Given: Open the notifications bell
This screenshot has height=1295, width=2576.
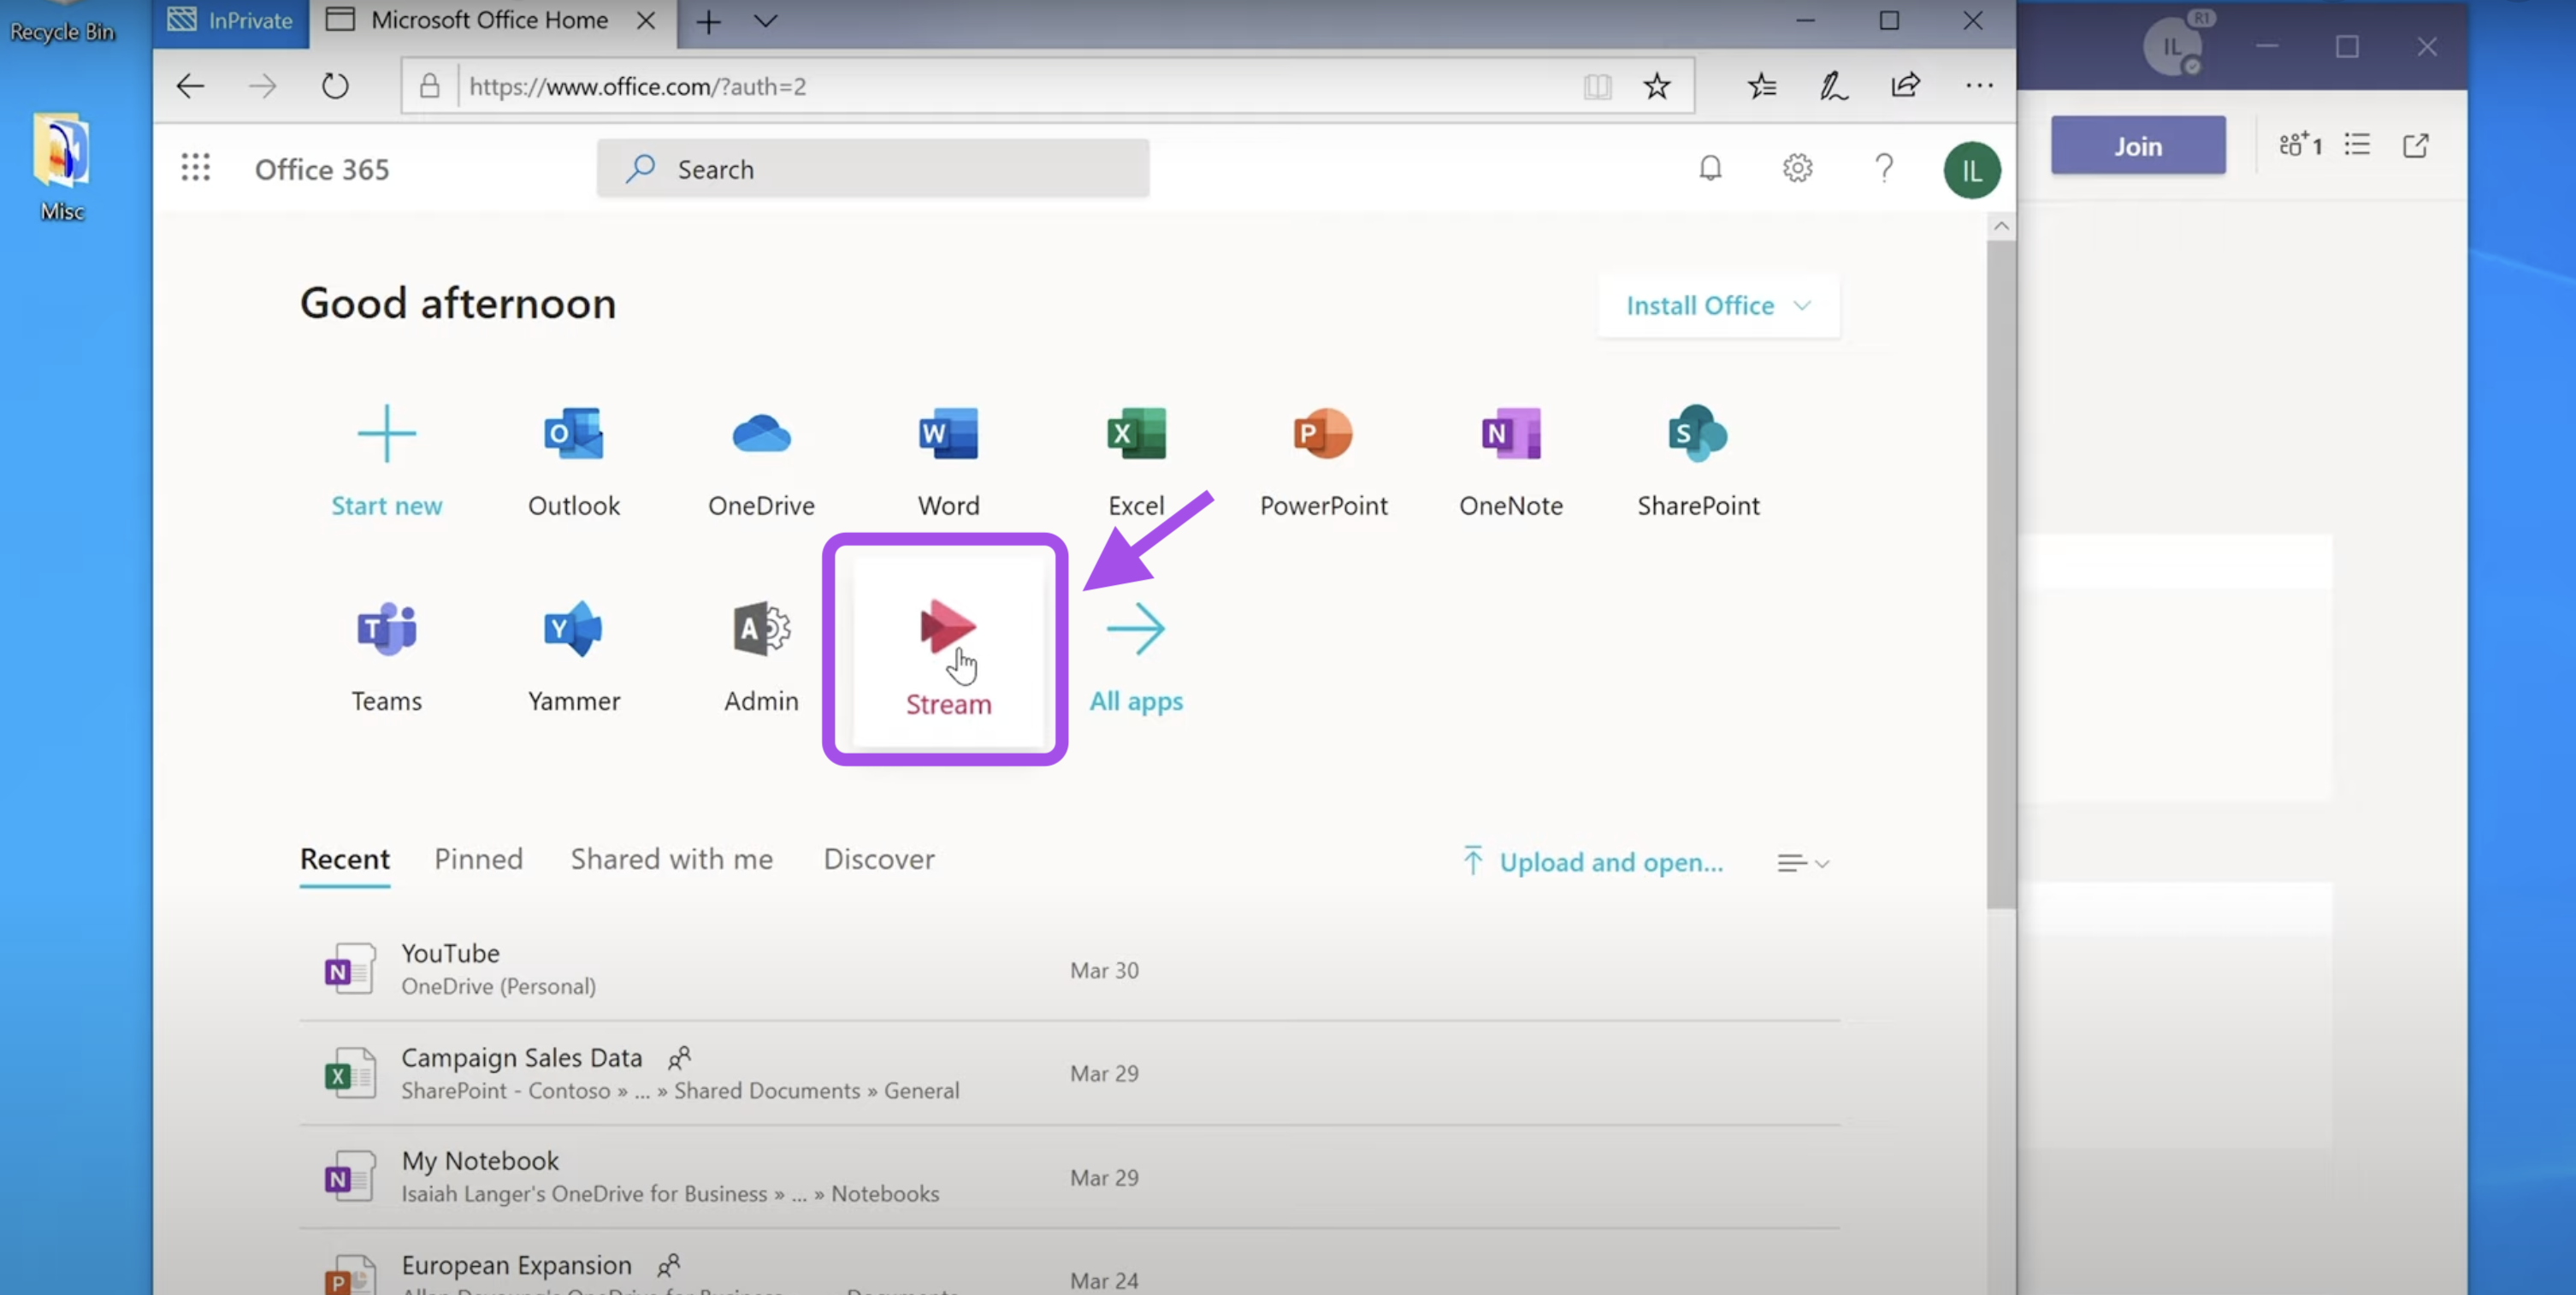Looking at the screenshot, I should coord(1710,168).
